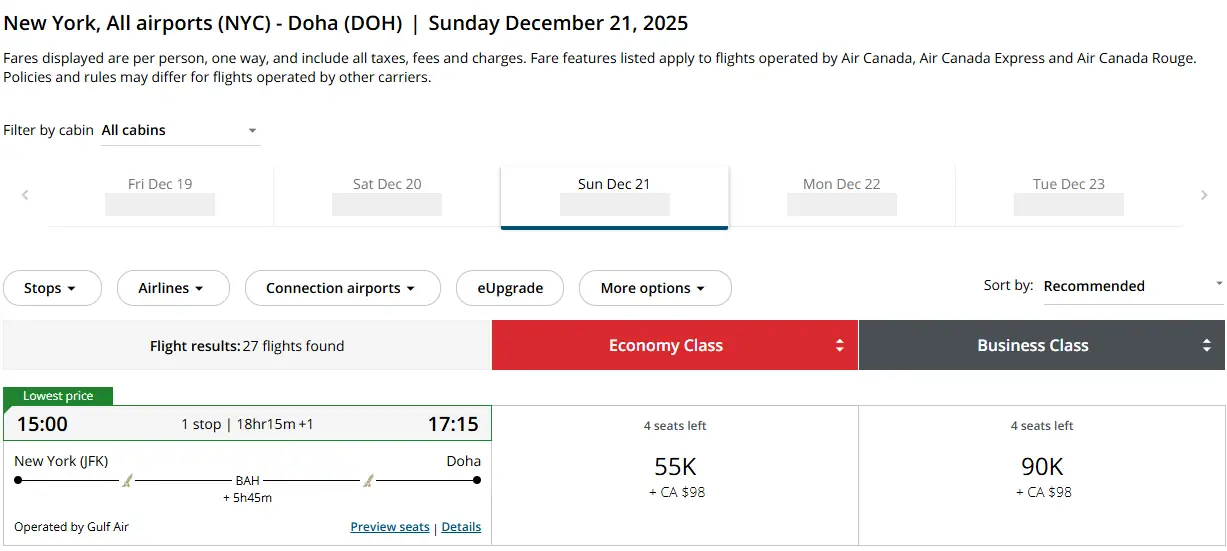Go to previous dates with left chevron
This screenshot has width=1227, height=551.
click(x=25, y=195)
